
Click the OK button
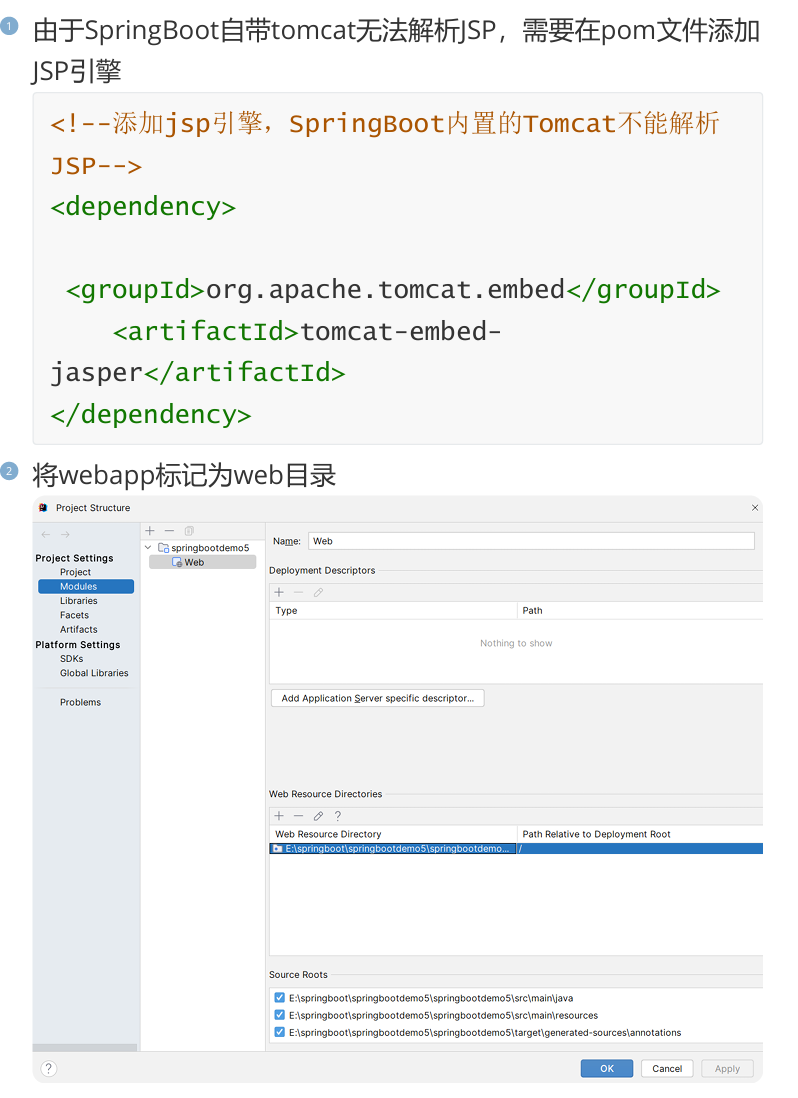tap(607, 1069)
